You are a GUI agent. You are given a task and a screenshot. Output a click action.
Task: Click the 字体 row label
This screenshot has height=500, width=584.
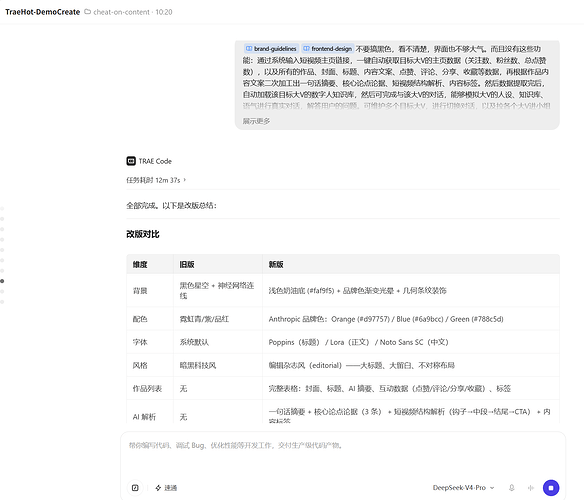pos(140,342)
